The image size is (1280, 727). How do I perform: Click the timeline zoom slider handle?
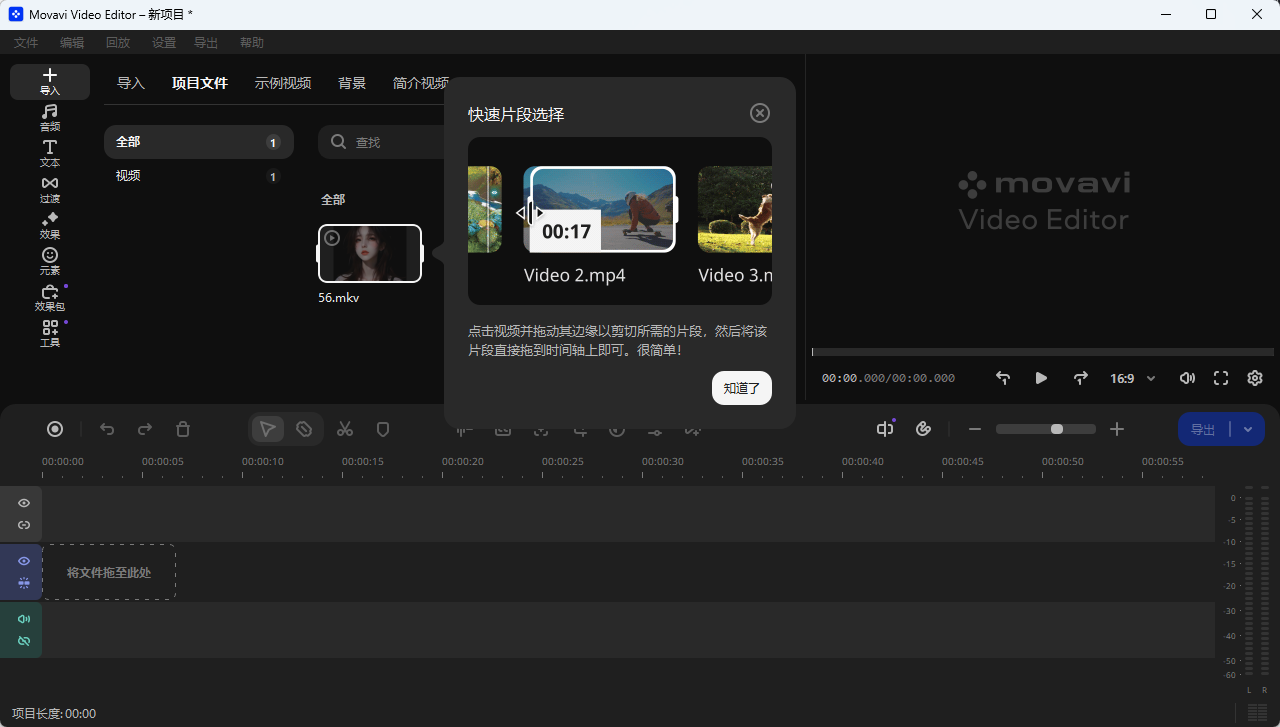pyautogui.click(x=1057, y=429)
